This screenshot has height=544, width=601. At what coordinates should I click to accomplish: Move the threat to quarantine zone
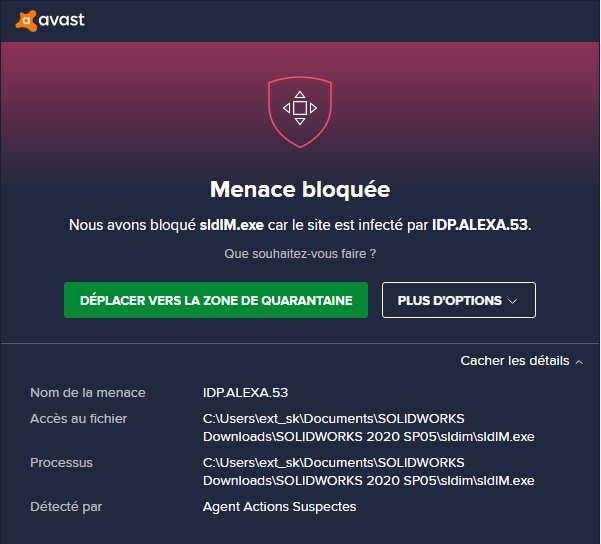click(216, 300)
